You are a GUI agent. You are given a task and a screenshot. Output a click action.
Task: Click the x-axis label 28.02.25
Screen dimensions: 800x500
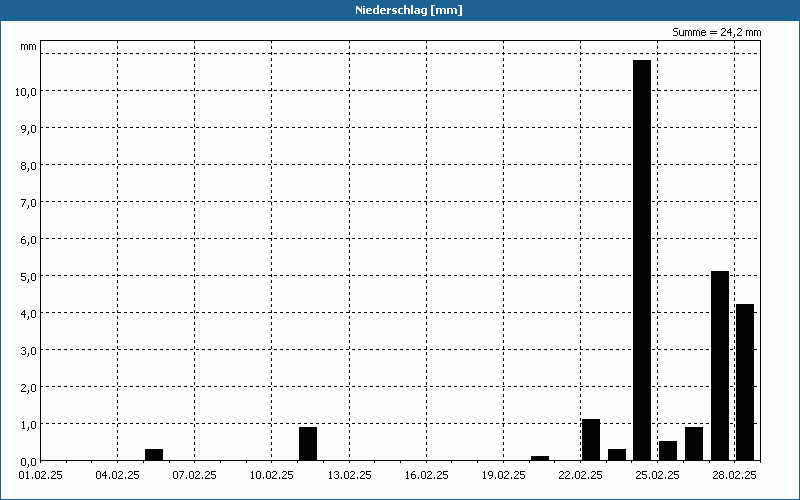tap(735, 476)
